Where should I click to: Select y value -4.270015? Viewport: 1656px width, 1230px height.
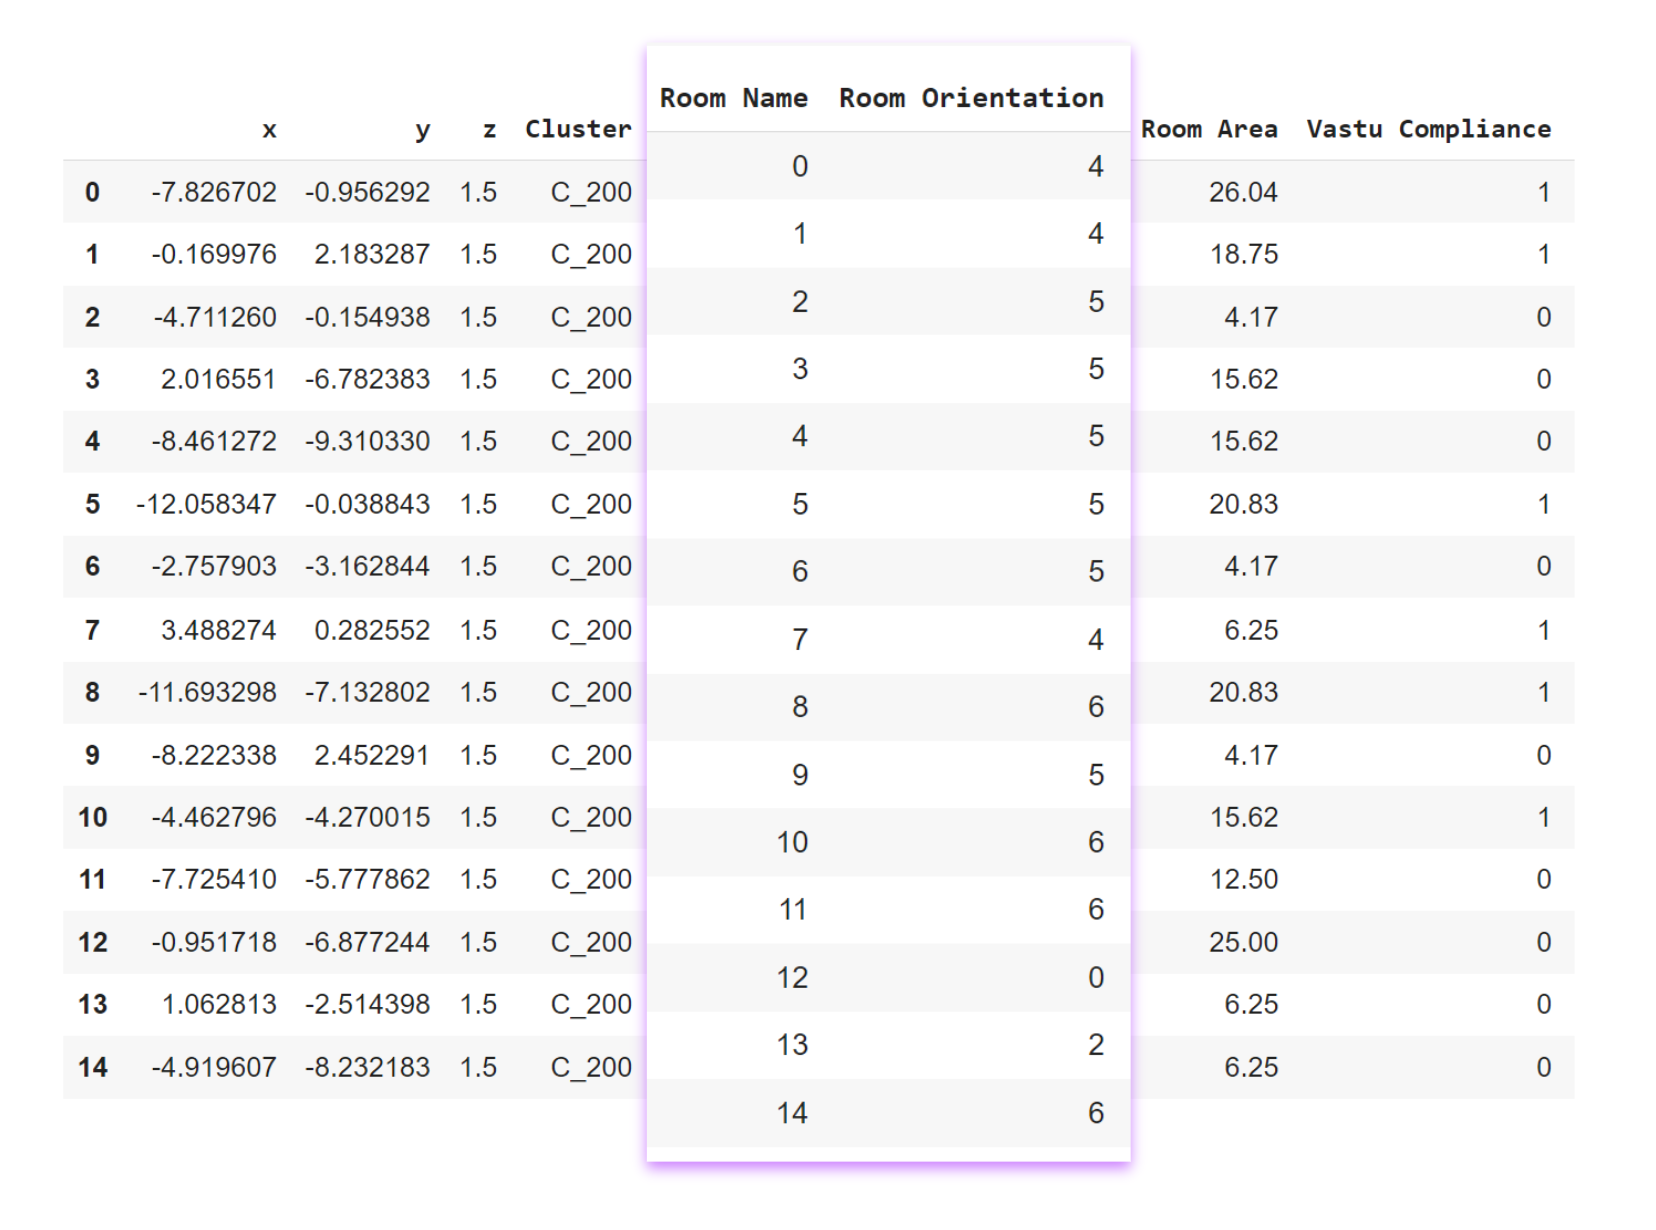tap(367, 817)
